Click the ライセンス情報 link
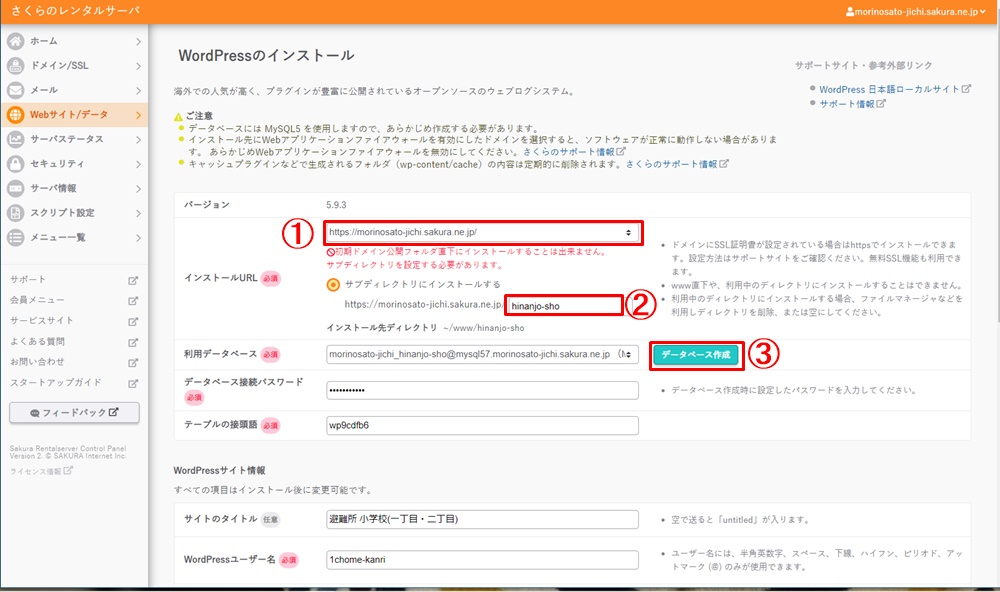This screenshot has width=1000, height=592. pyautogui.click(x=36, y=471)
